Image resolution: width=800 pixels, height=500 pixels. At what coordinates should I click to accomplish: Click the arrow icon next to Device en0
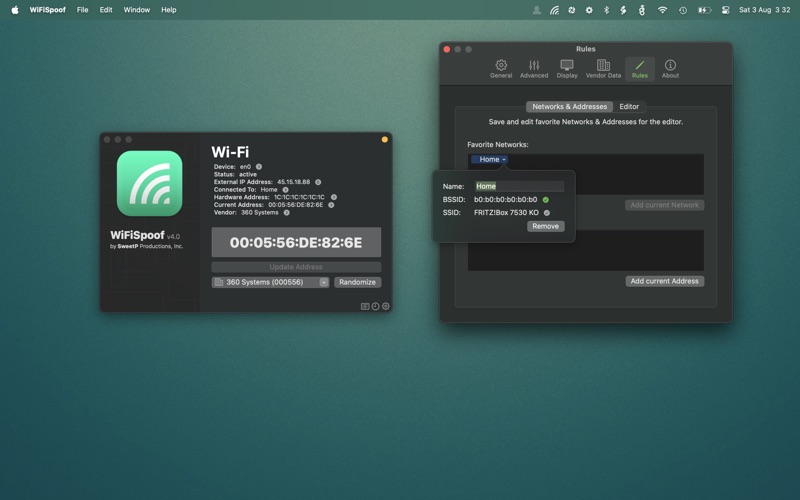259,167
